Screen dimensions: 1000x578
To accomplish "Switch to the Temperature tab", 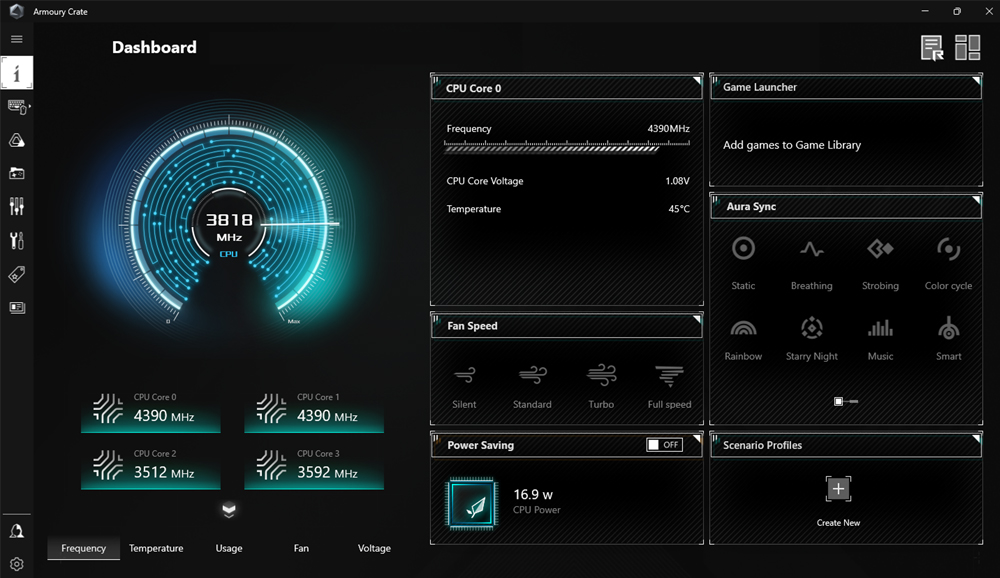I will (x=156, y=548).
